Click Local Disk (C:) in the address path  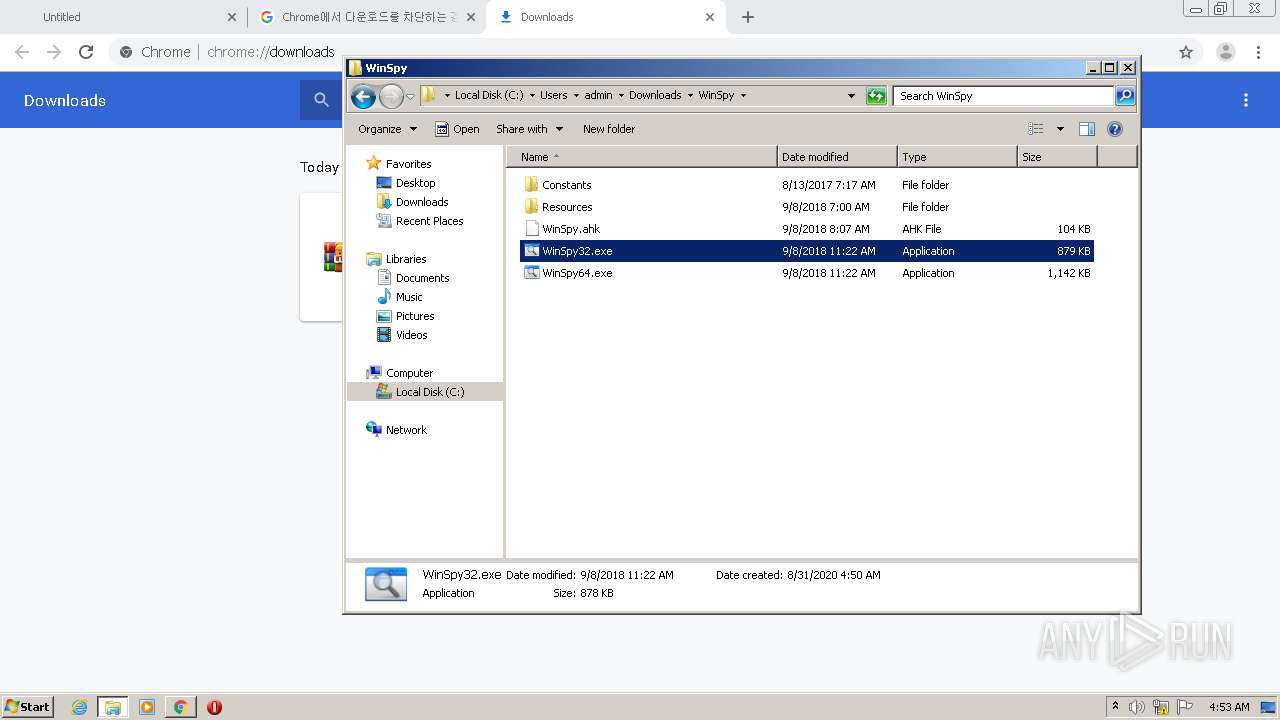point(488,95)
